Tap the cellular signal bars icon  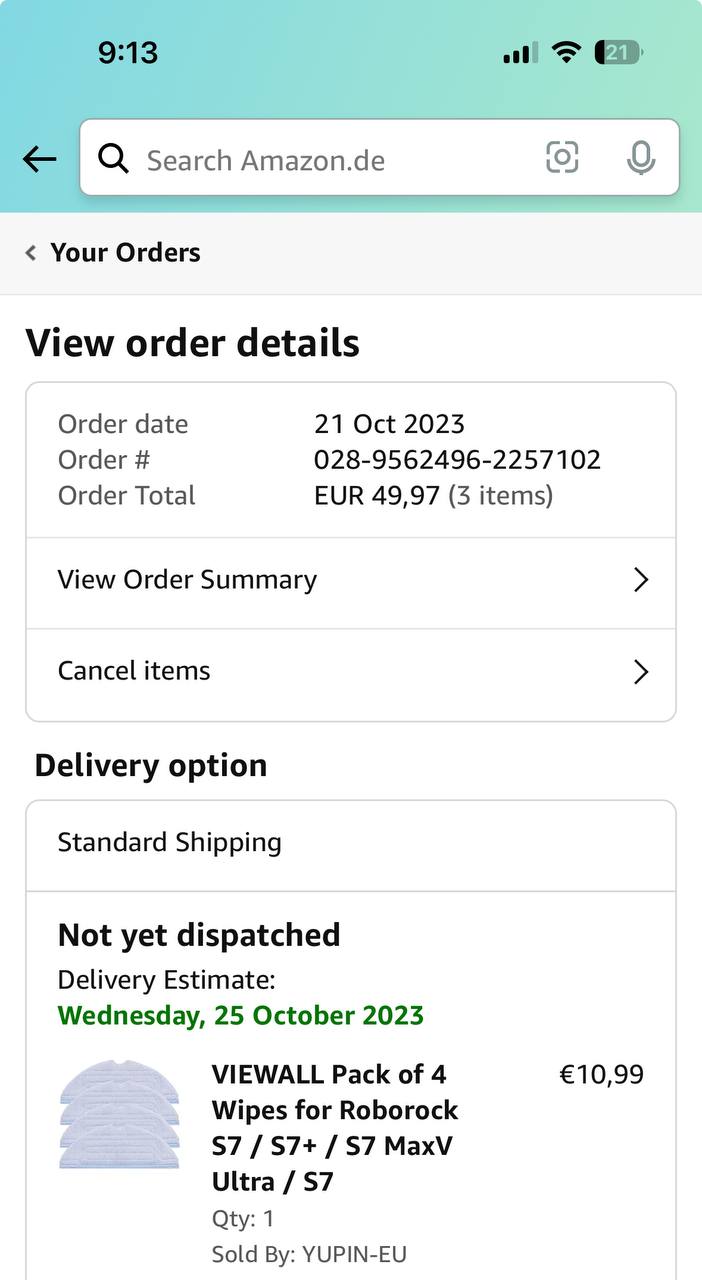(x=520, y=53)
